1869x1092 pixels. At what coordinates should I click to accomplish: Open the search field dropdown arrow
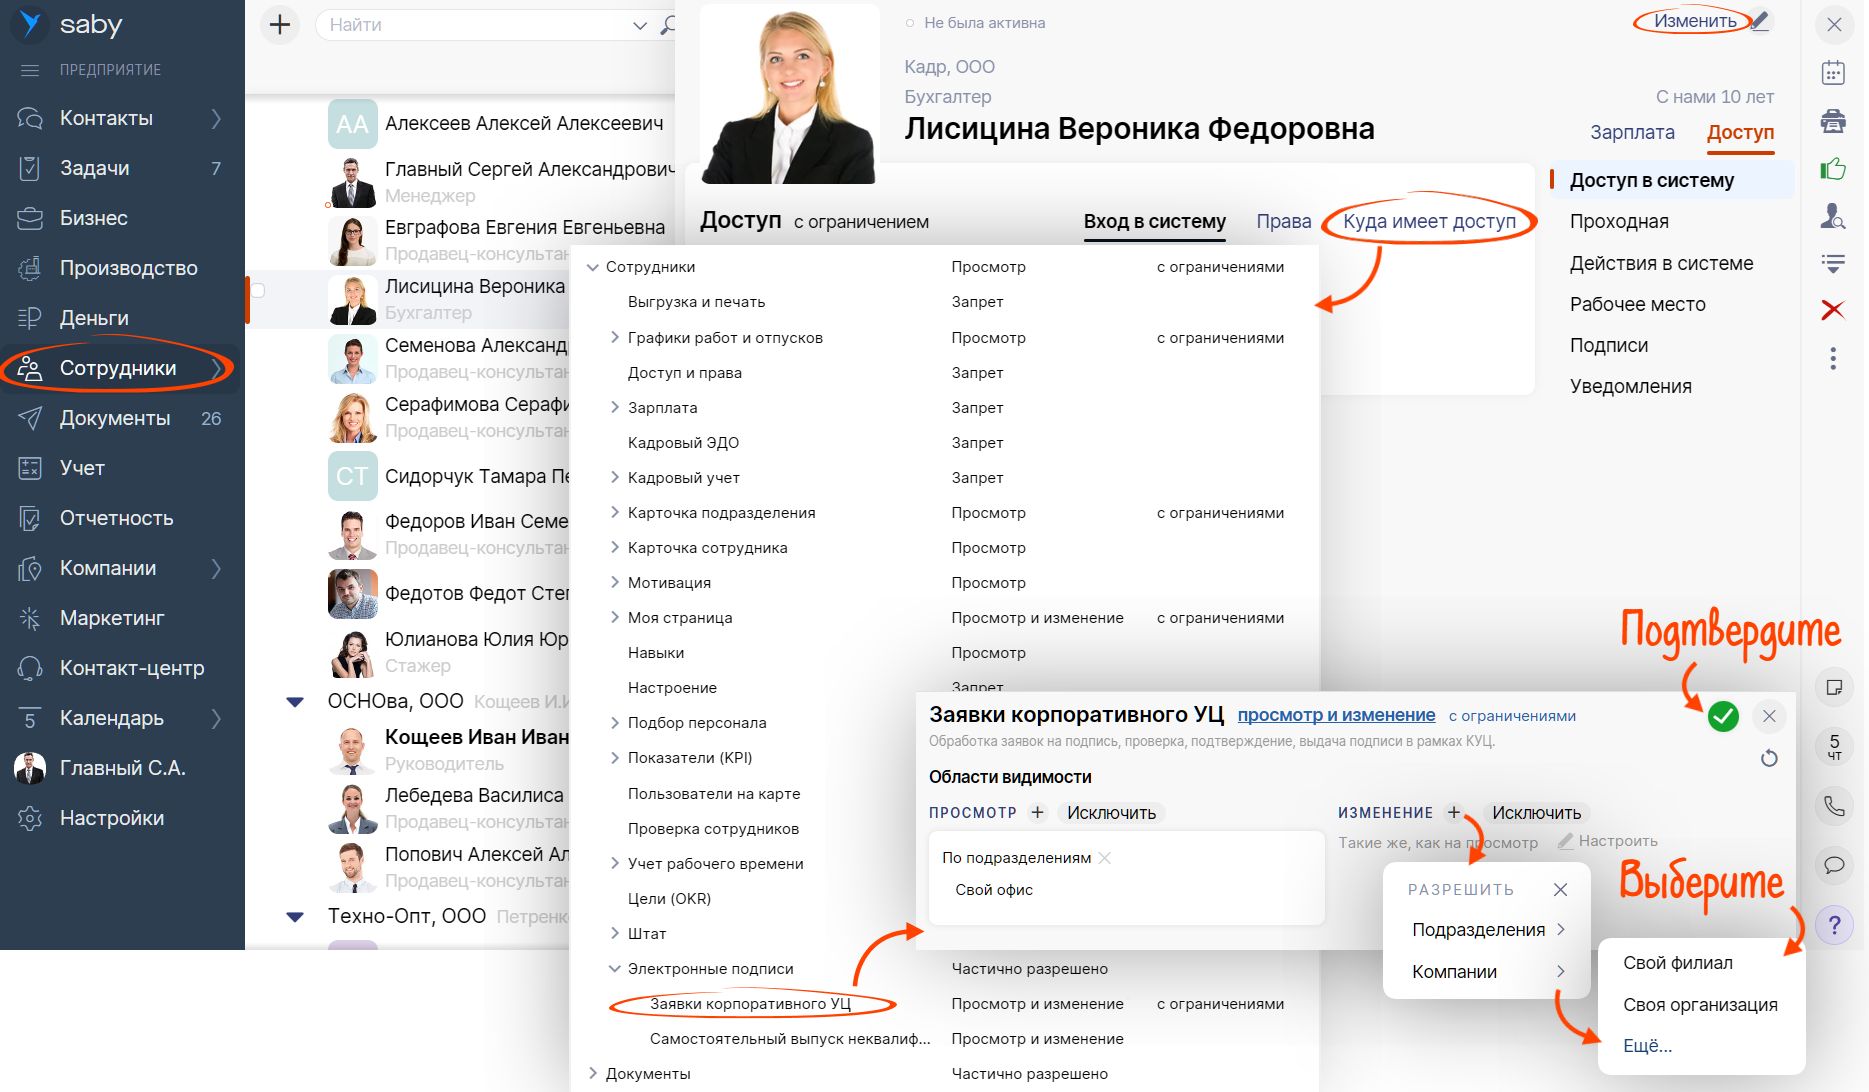[x=640, y=26]
